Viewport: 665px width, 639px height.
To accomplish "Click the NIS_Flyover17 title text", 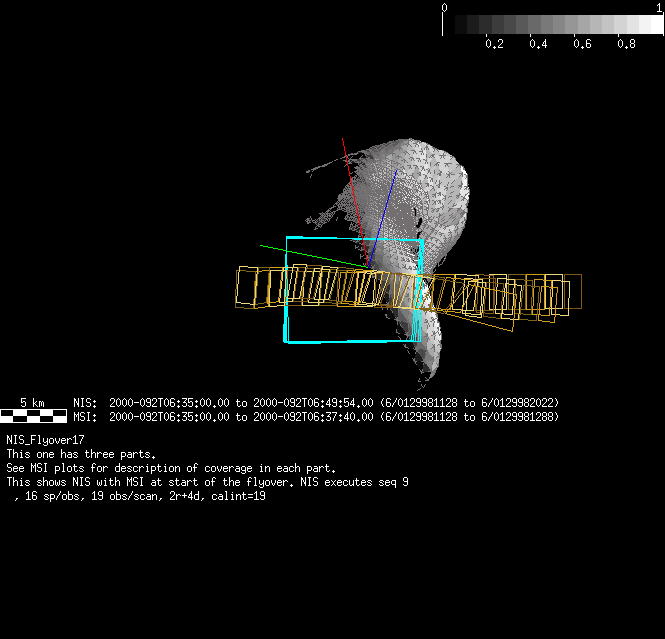I will tap(45, 440).
